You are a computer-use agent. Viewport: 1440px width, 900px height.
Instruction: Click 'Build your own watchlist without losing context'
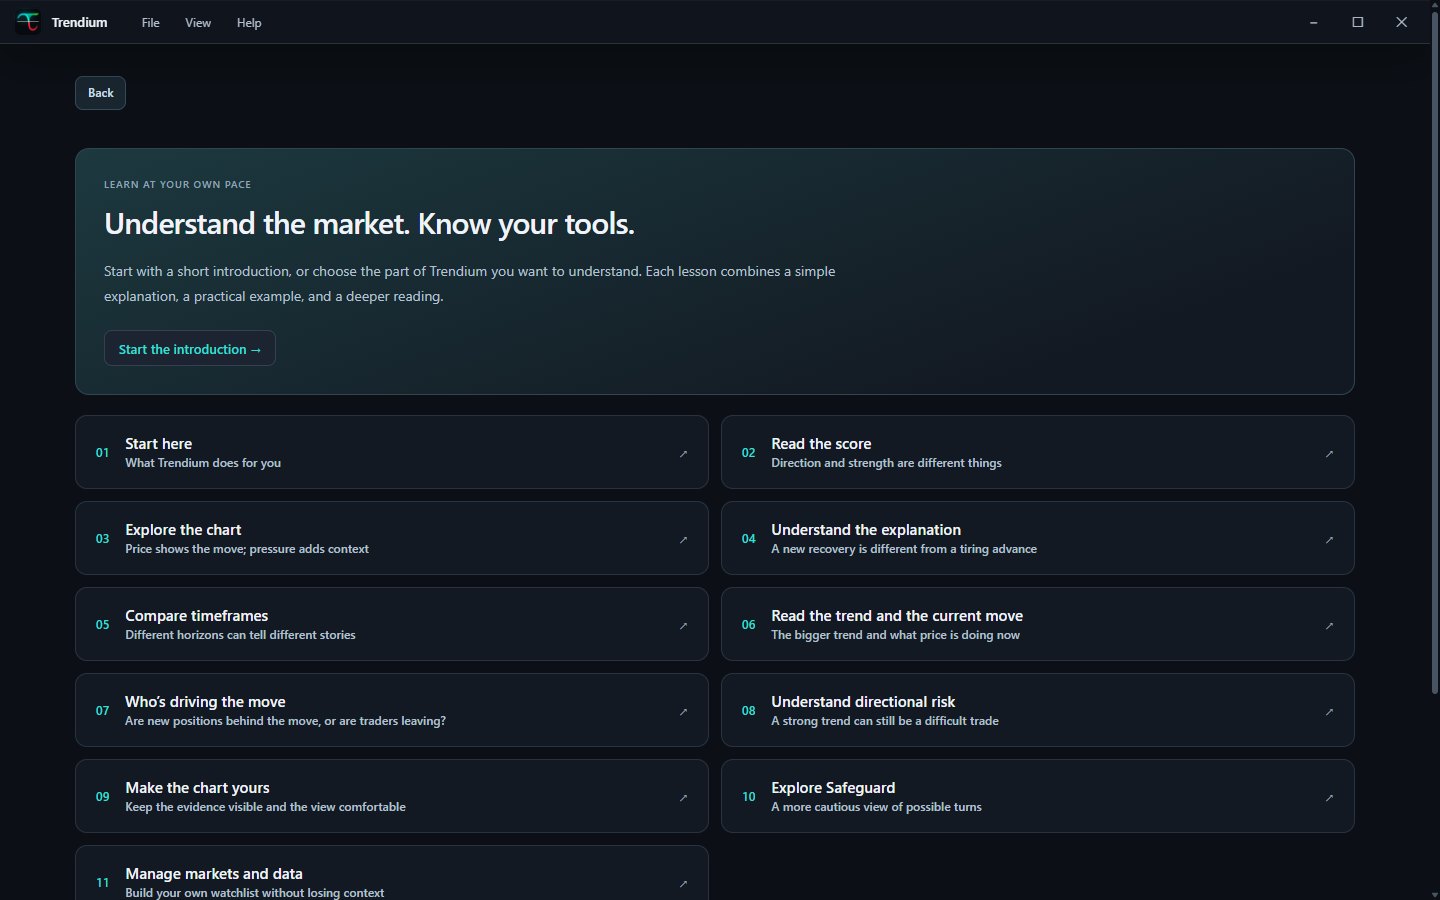[x=254, y=893]
